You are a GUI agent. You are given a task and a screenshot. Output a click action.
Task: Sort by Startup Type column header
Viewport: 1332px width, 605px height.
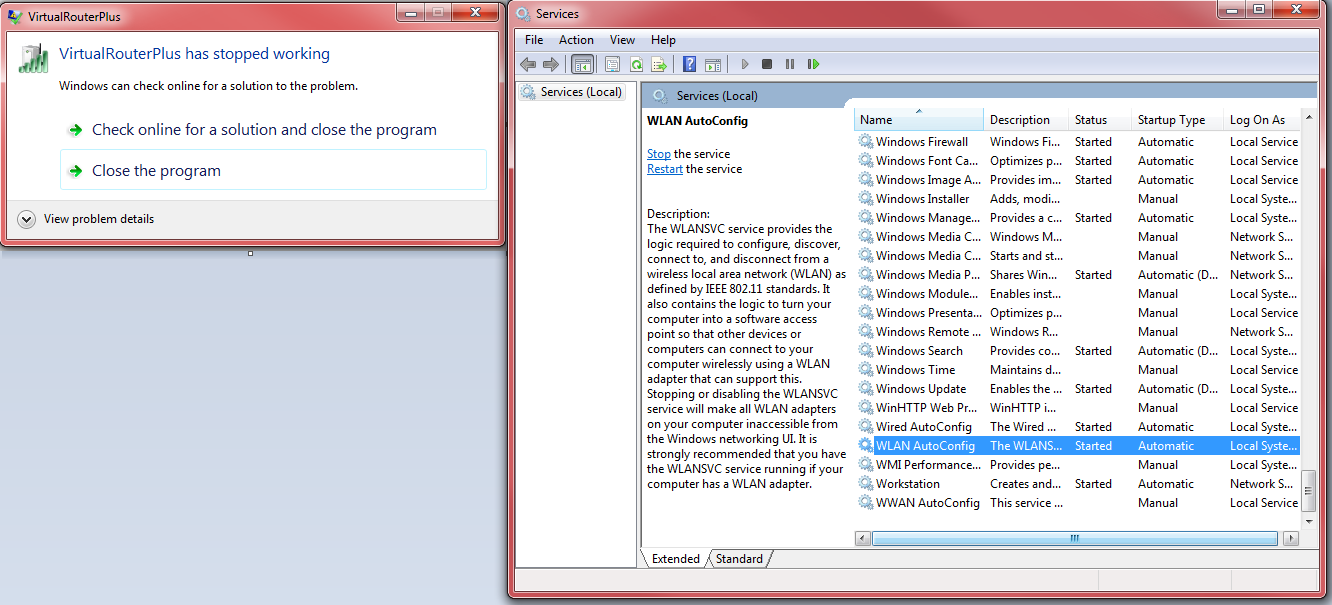[x=1171, y=120]
